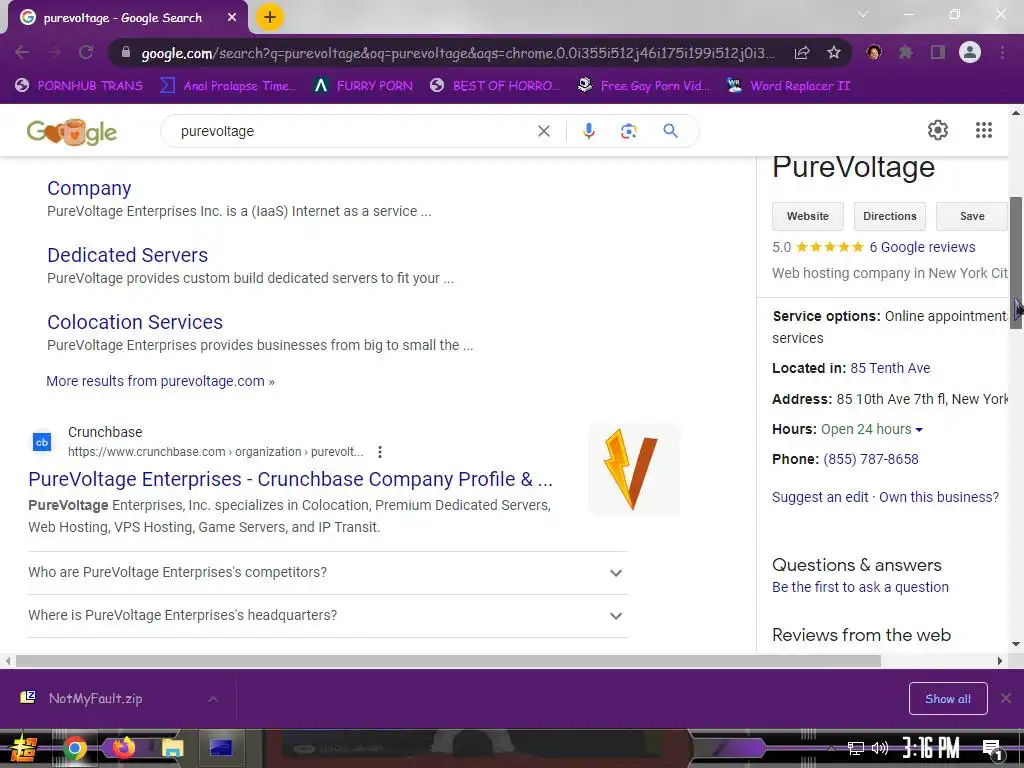This screenshot has width=1024, height=768.
Task: Search by image with Lens icon
Action: pos(628,131)
